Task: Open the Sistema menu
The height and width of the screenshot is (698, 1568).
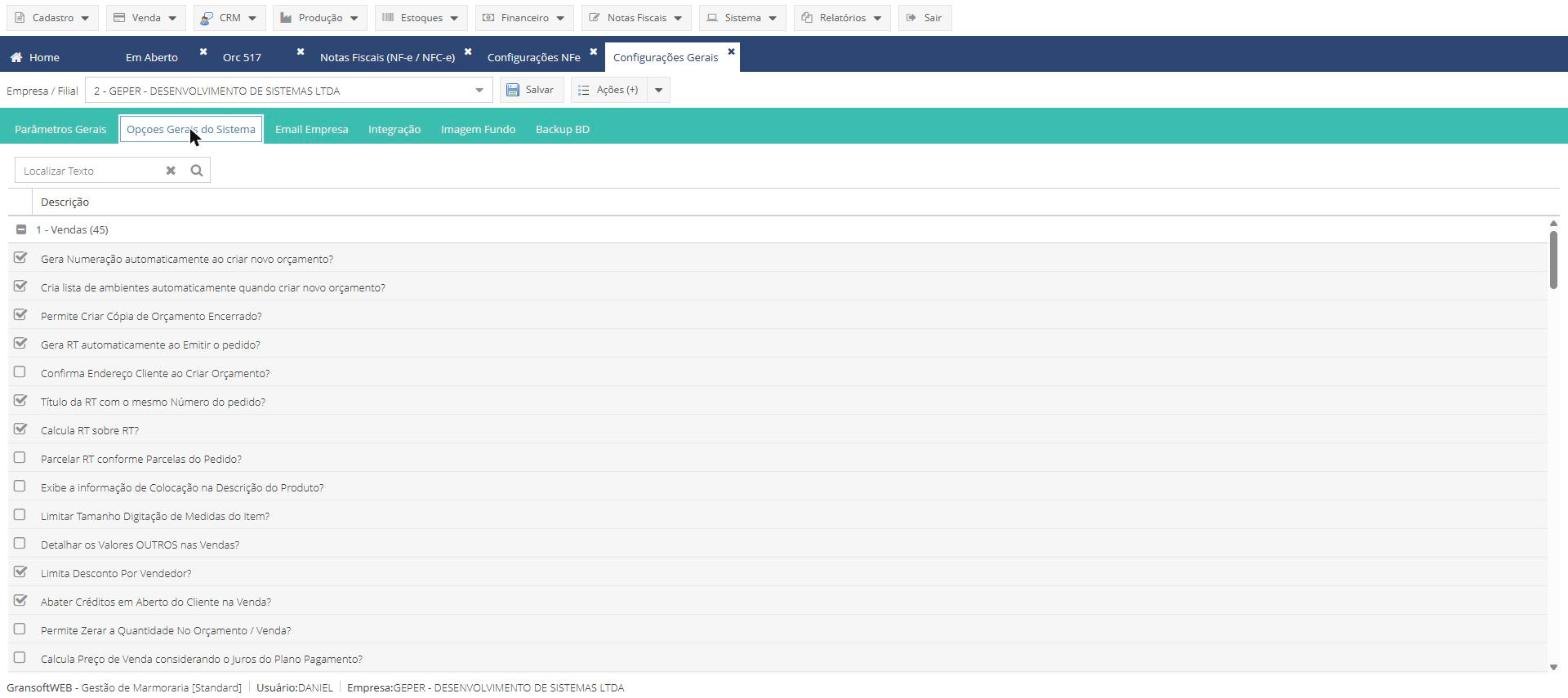Action: click(x=742, y=18)
